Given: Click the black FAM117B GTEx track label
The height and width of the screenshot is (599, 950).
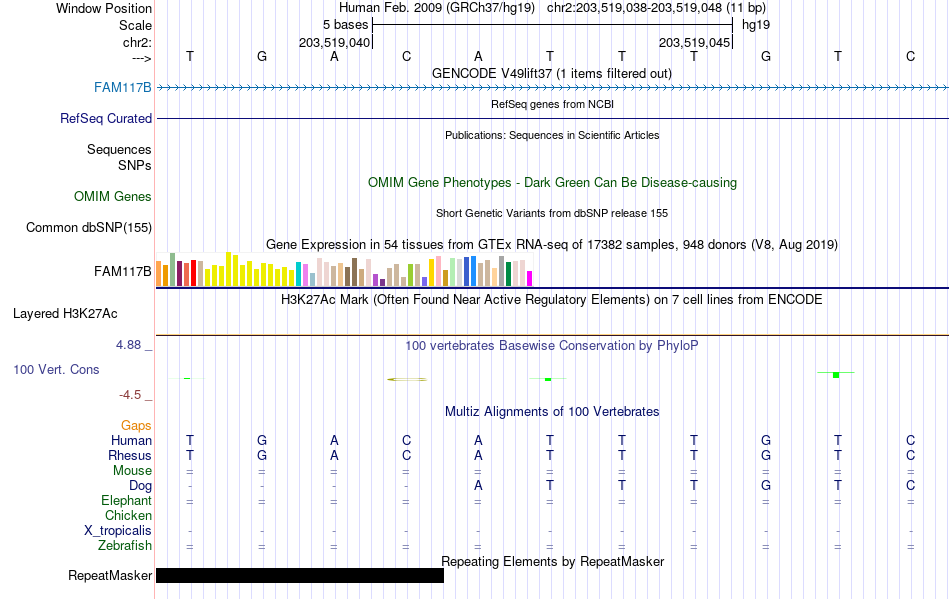Looking at the screenshot, I should (x=122, y=272).
